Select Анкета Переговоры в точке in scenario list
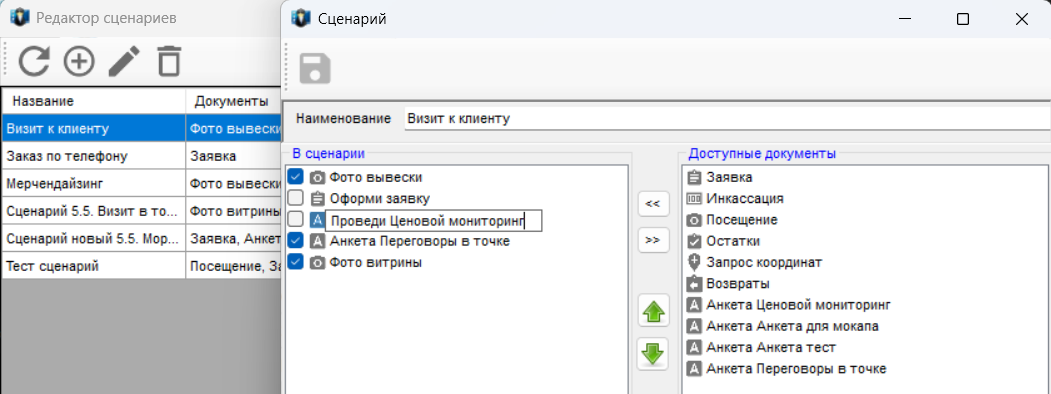This screenshot has height=394, width=1051. (x=420, y=241)
